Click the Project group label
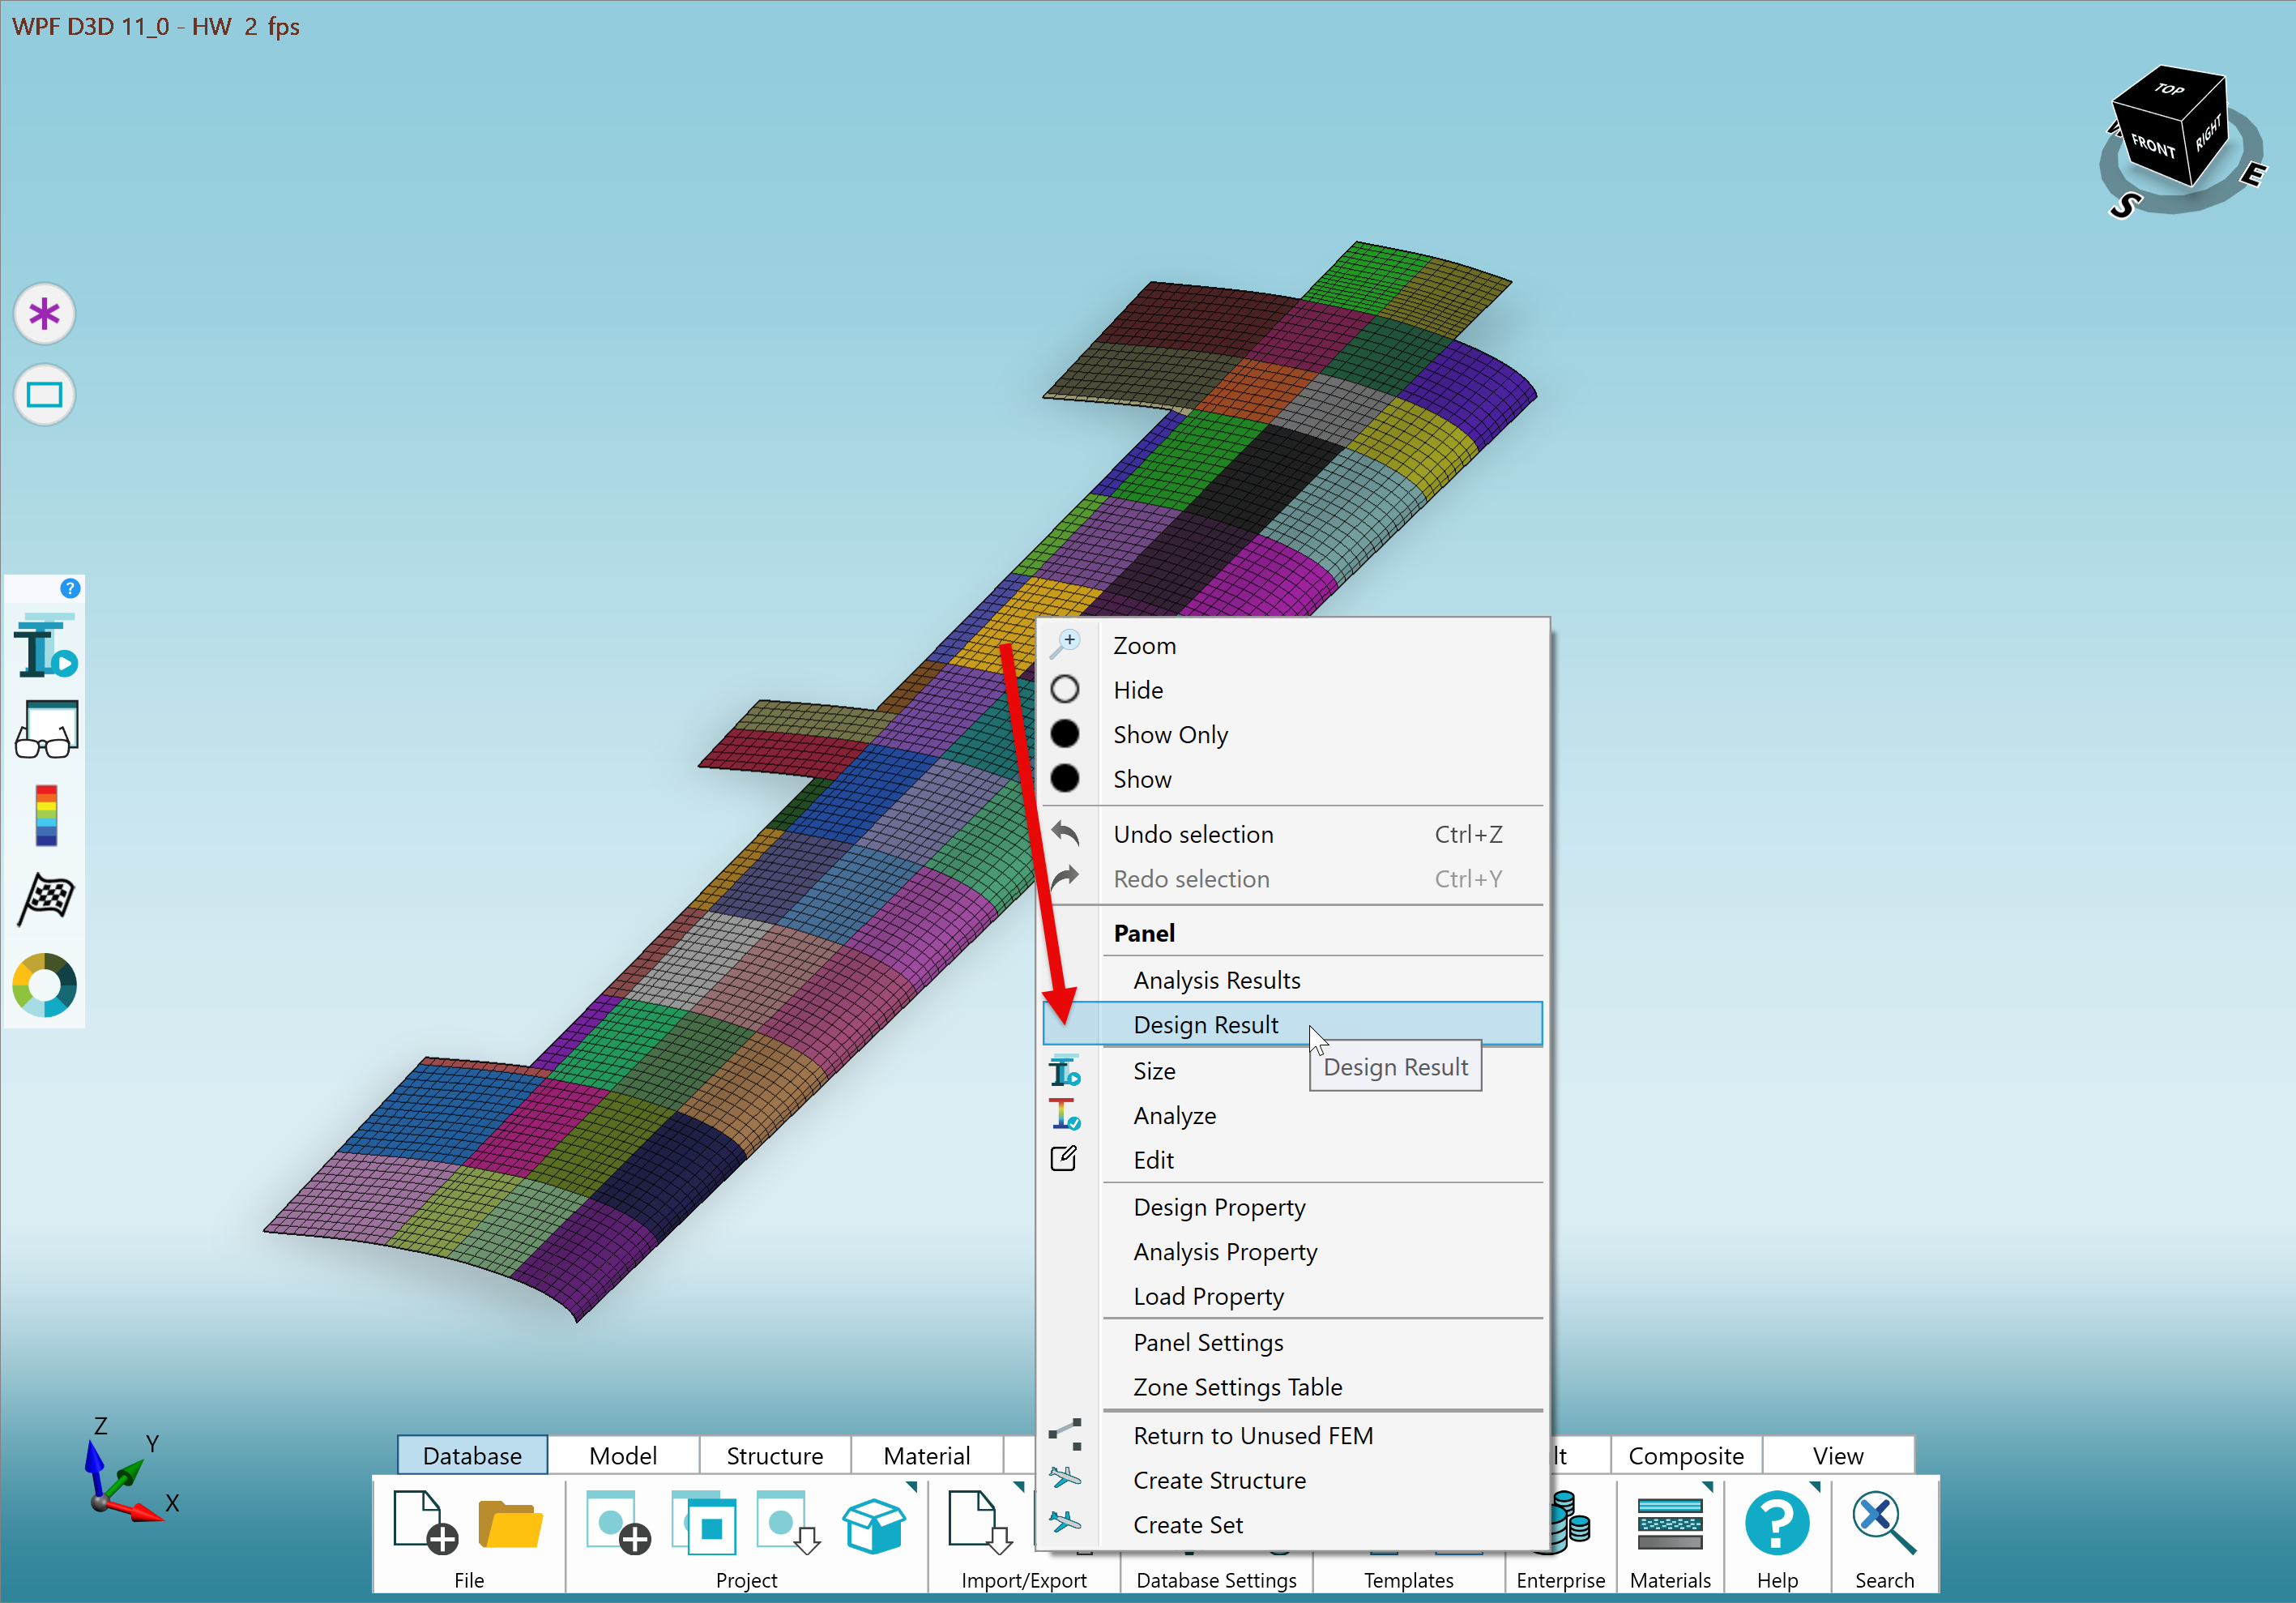Viewport: 2296px width, 1603px height. coord(746,1580)
